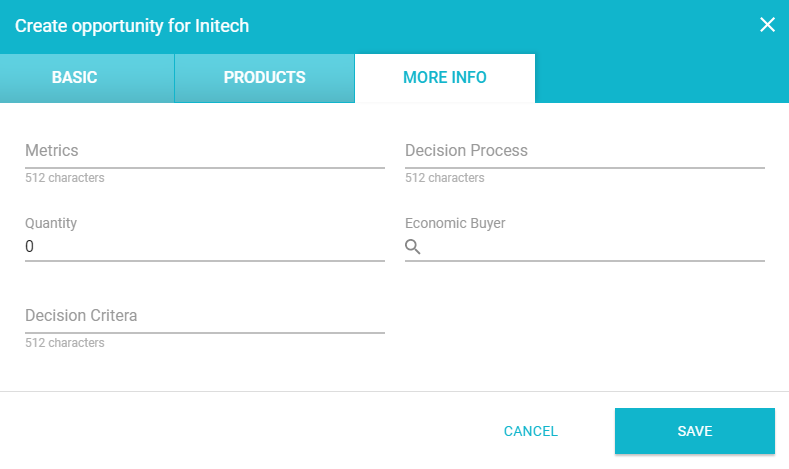Click the Quantity field showing 0

[204, 246]
